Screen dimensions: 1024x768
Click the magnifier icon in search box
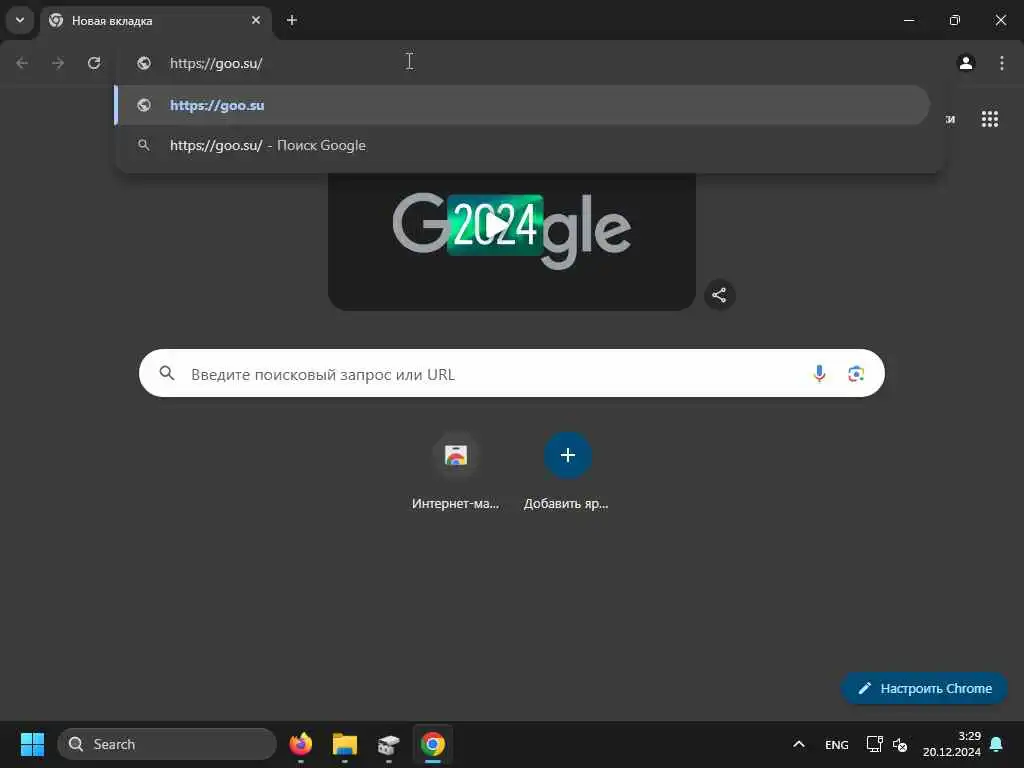(167, 373)
